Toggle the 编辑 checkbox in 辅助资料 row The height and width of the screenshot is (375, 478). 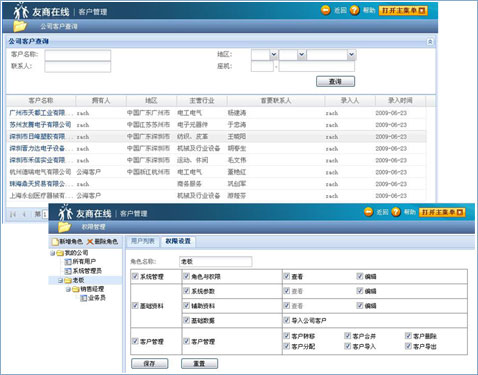pos(360,305)
